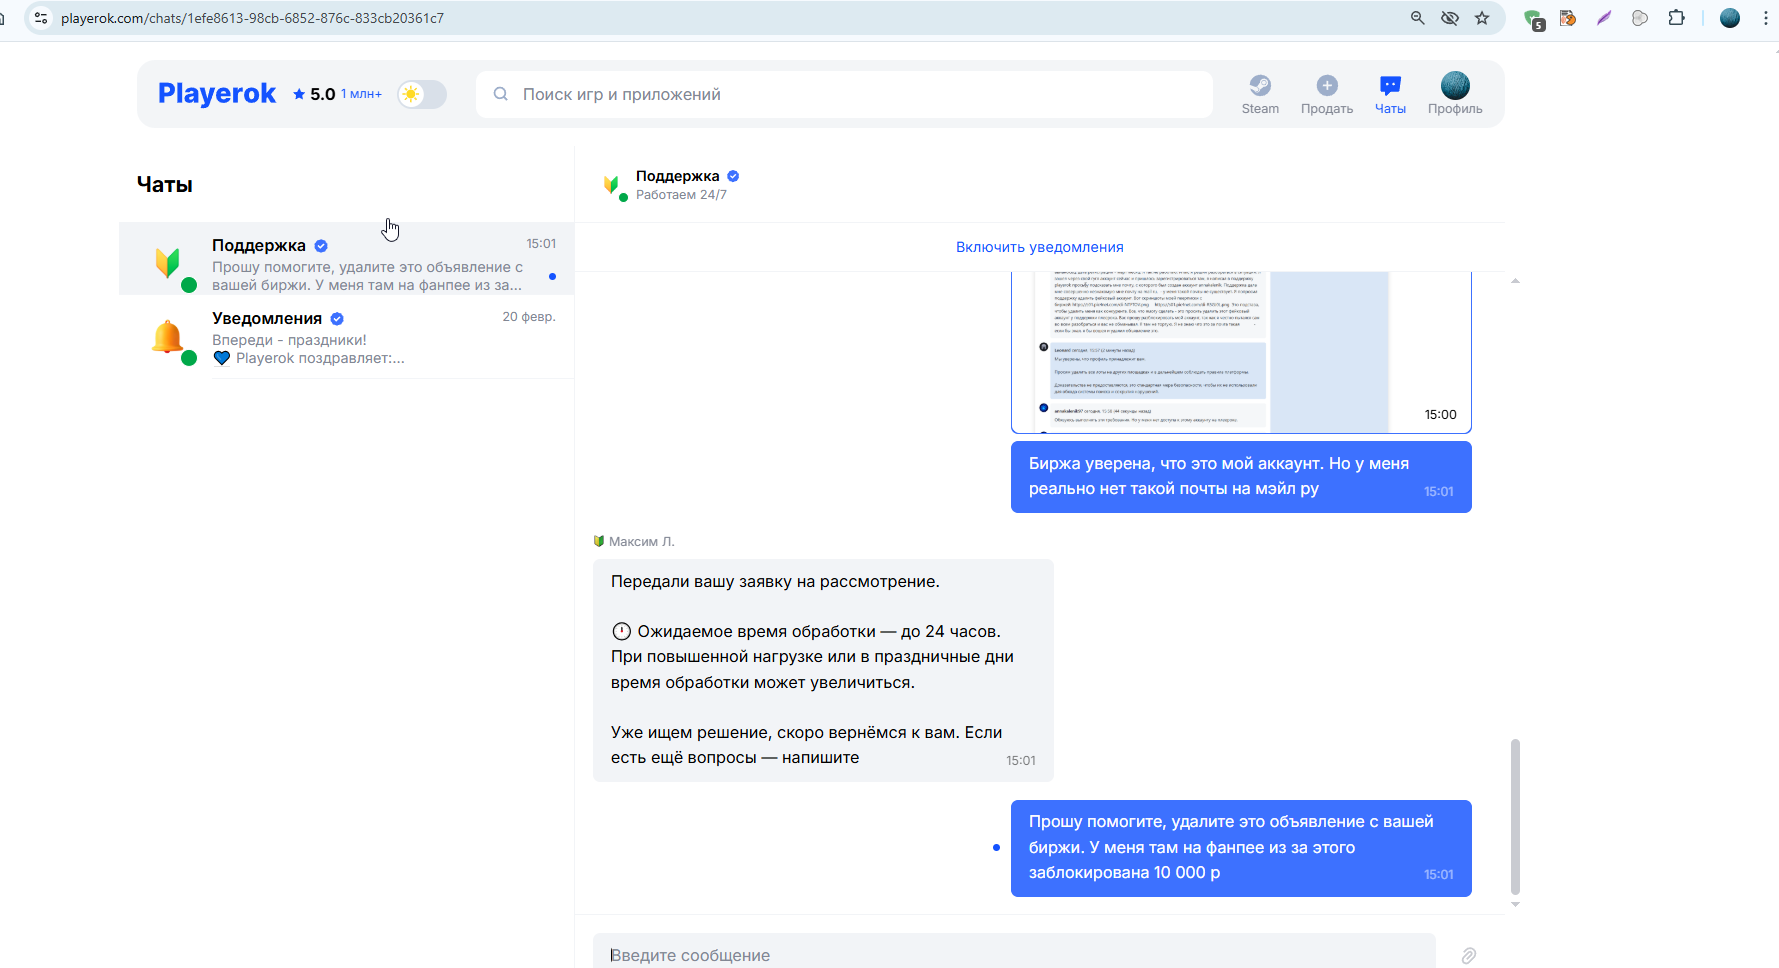Click the verified badge beside Поддержка in the chat list
The height and width of the screenshot is (968, 1779).
coord(321,246)
